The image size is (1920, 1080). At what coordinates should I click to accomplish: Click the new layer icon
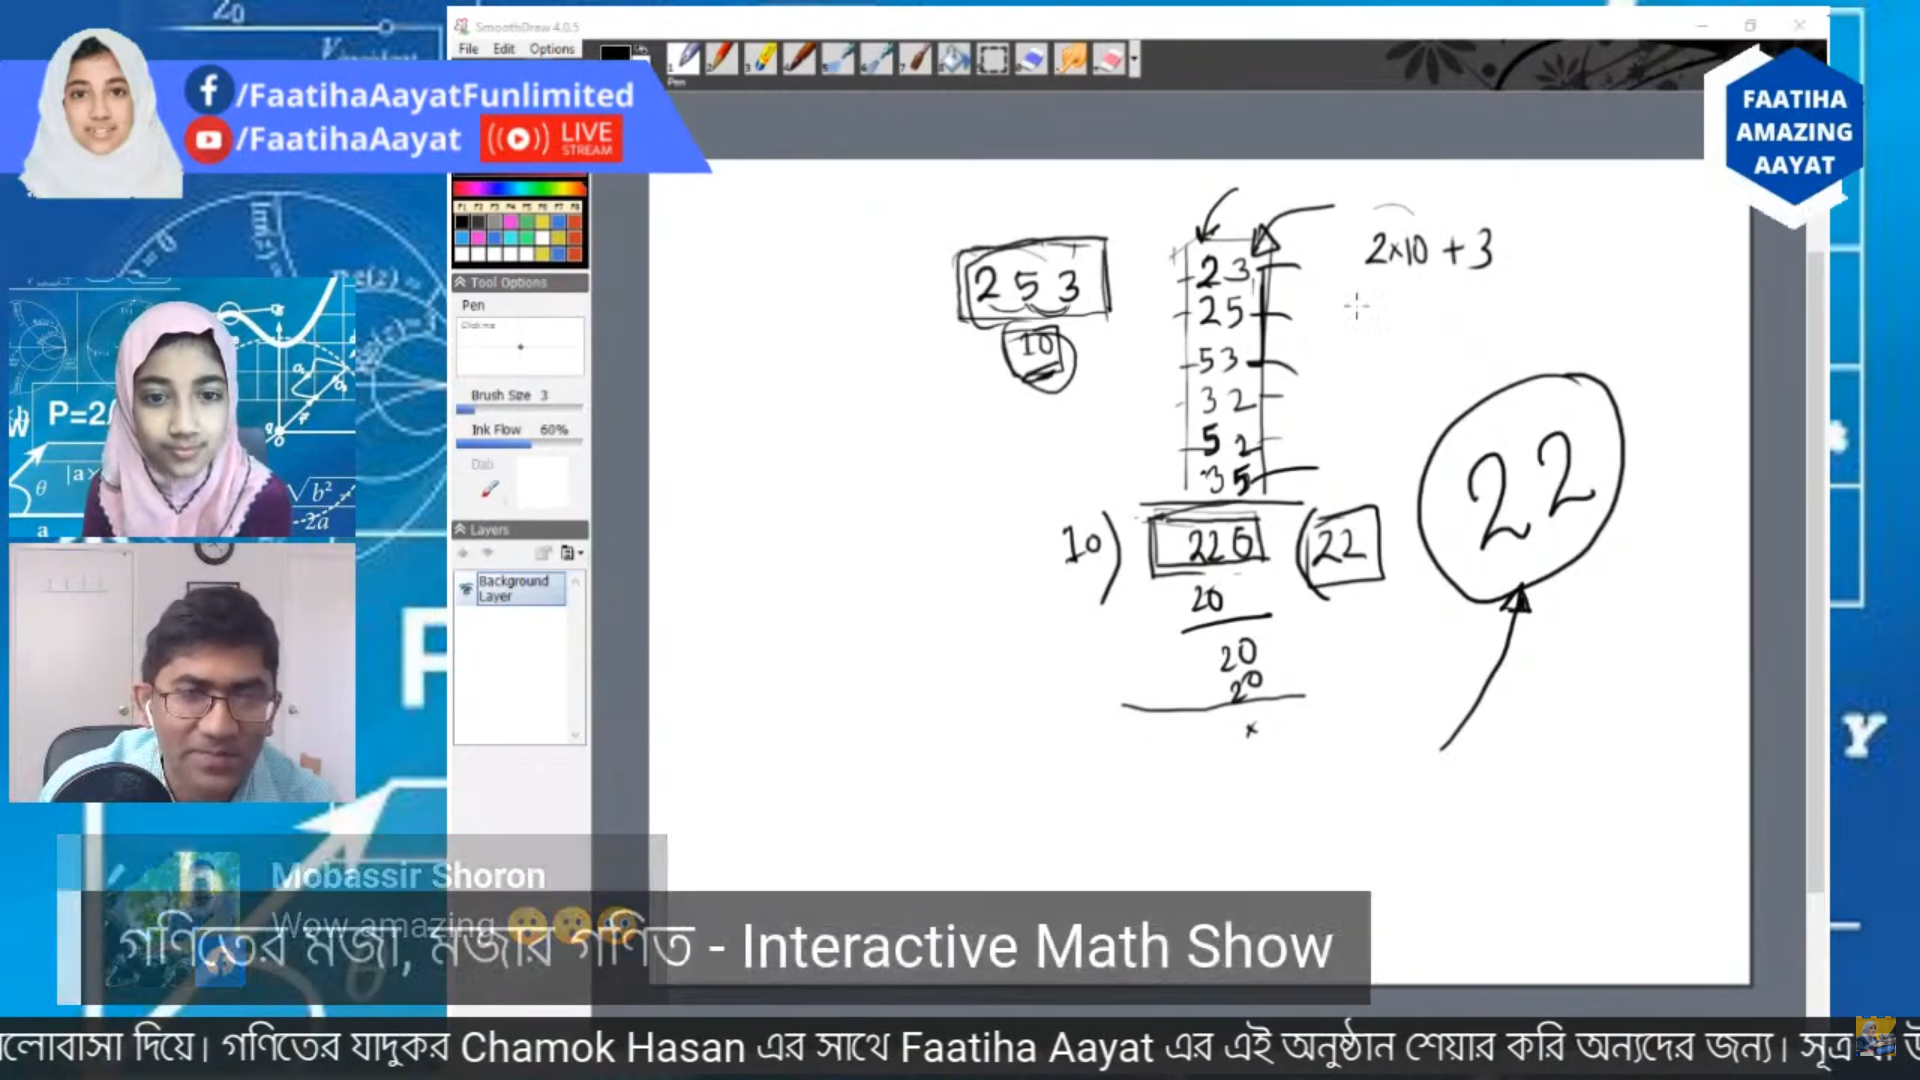point(543,553)
